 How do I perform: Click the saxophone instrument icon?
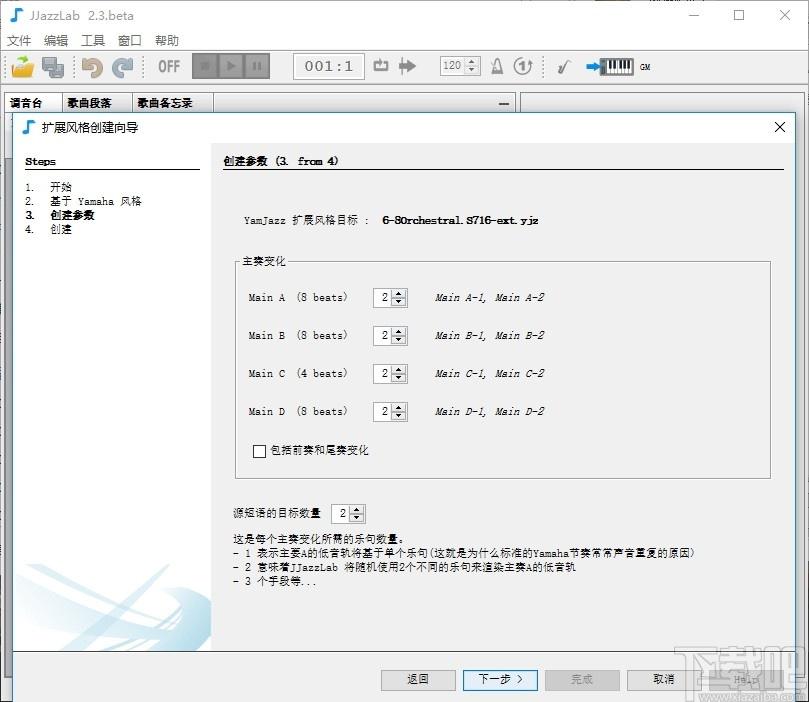[x=564, y=67]
